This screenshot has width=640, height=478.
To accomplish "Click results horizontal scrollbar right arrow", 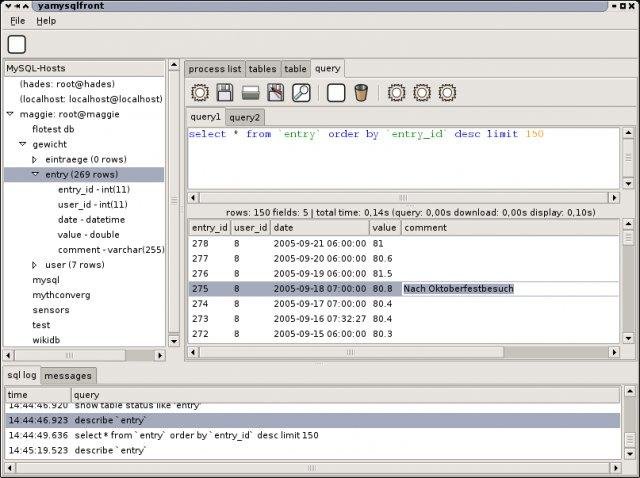I will tap(614, 352).
